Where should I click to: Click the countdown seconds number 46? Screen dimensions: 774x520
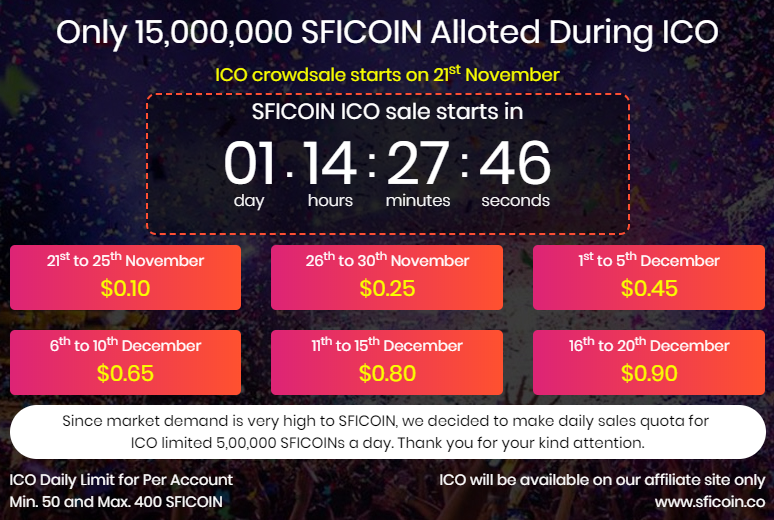click(x=515, y=163)
